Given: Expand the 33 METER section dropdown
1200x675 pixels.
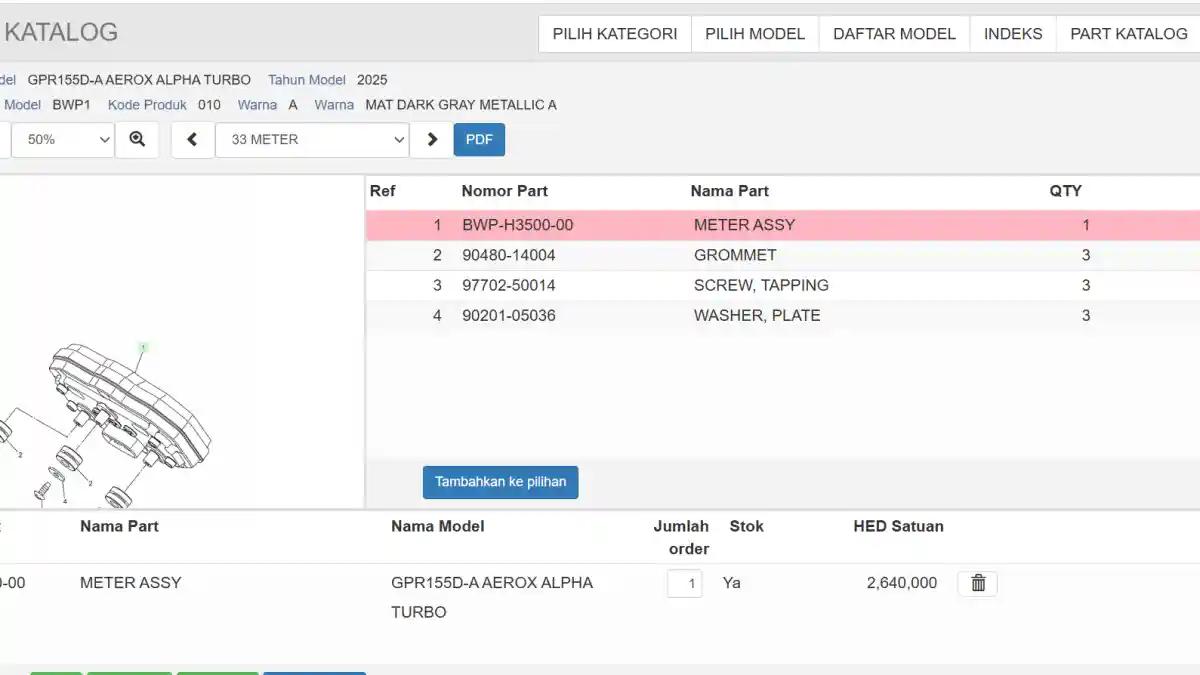Looking at the screenshot, I should click(312, 140).
